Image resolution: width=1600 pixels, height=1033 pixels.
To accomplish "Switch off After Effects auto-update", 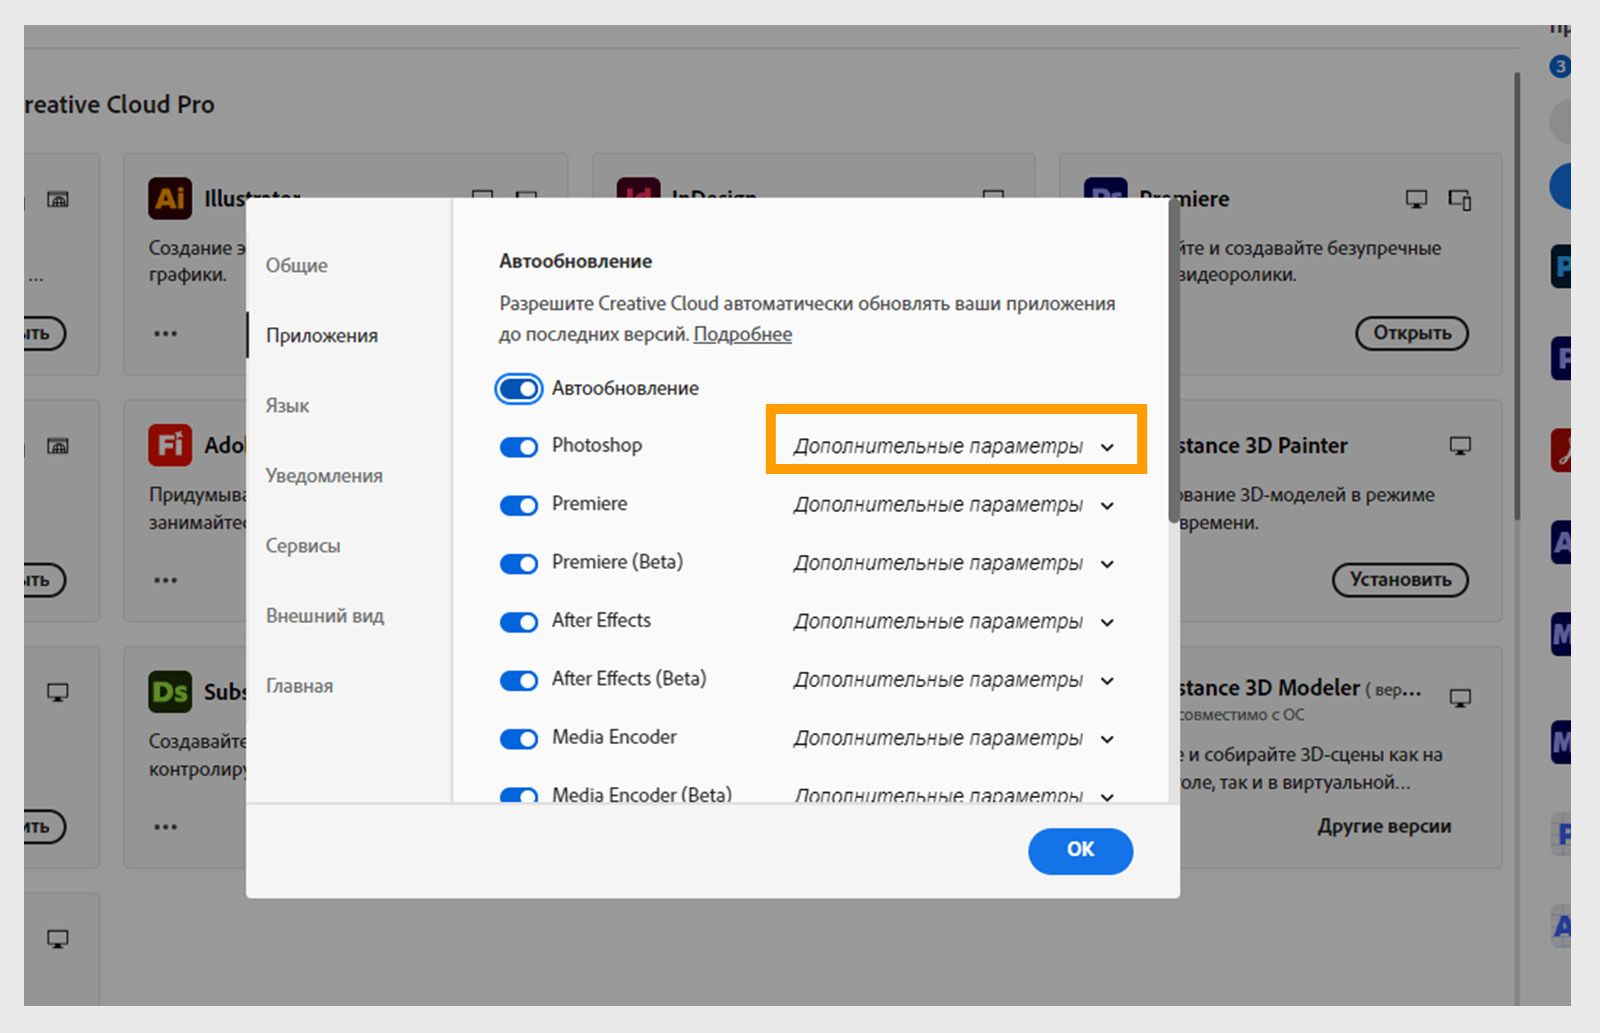I will point(519,622).
